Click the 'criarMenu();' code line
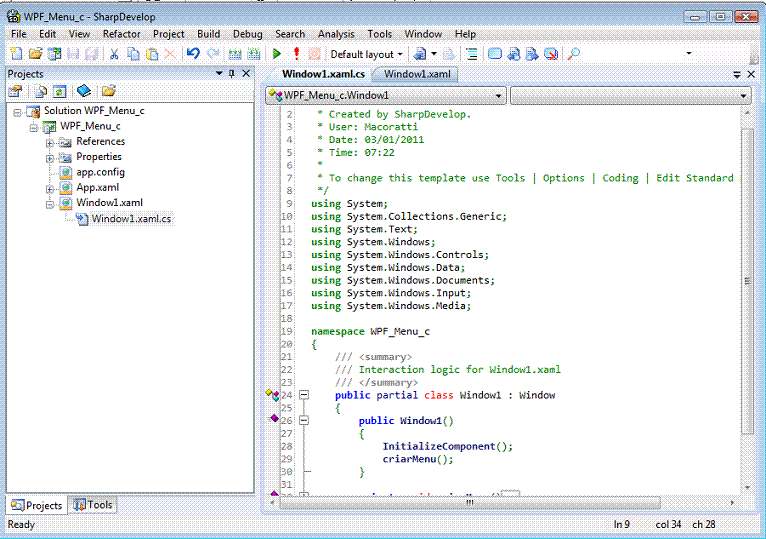The image size is (766, 539). click(418, 459)
